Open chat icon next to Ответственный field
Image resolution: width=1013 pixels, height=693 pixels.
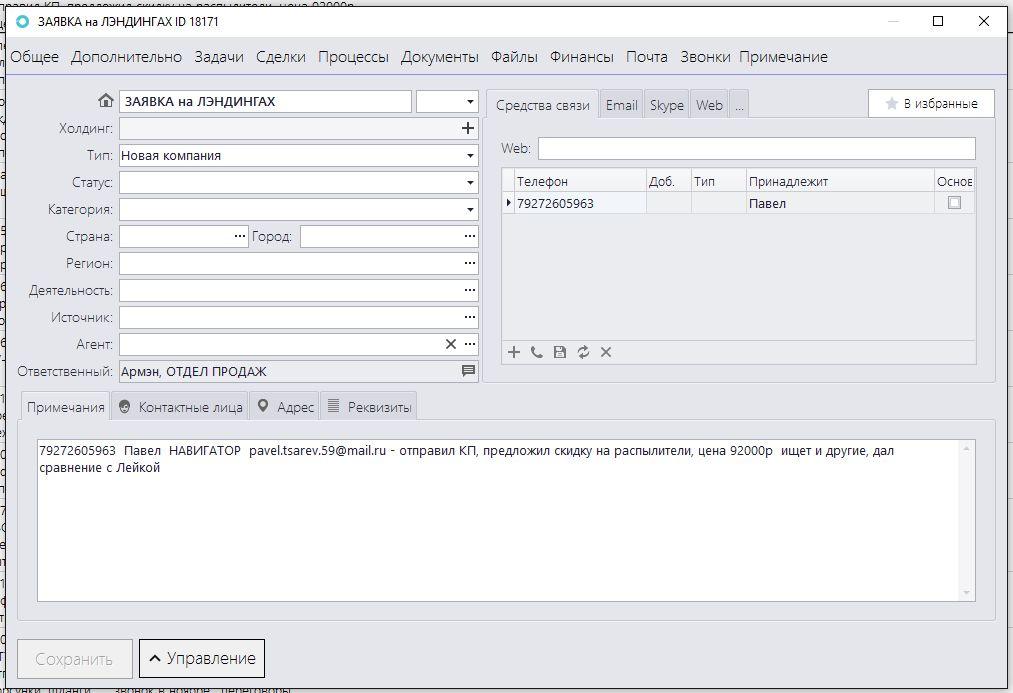point(468,371)
